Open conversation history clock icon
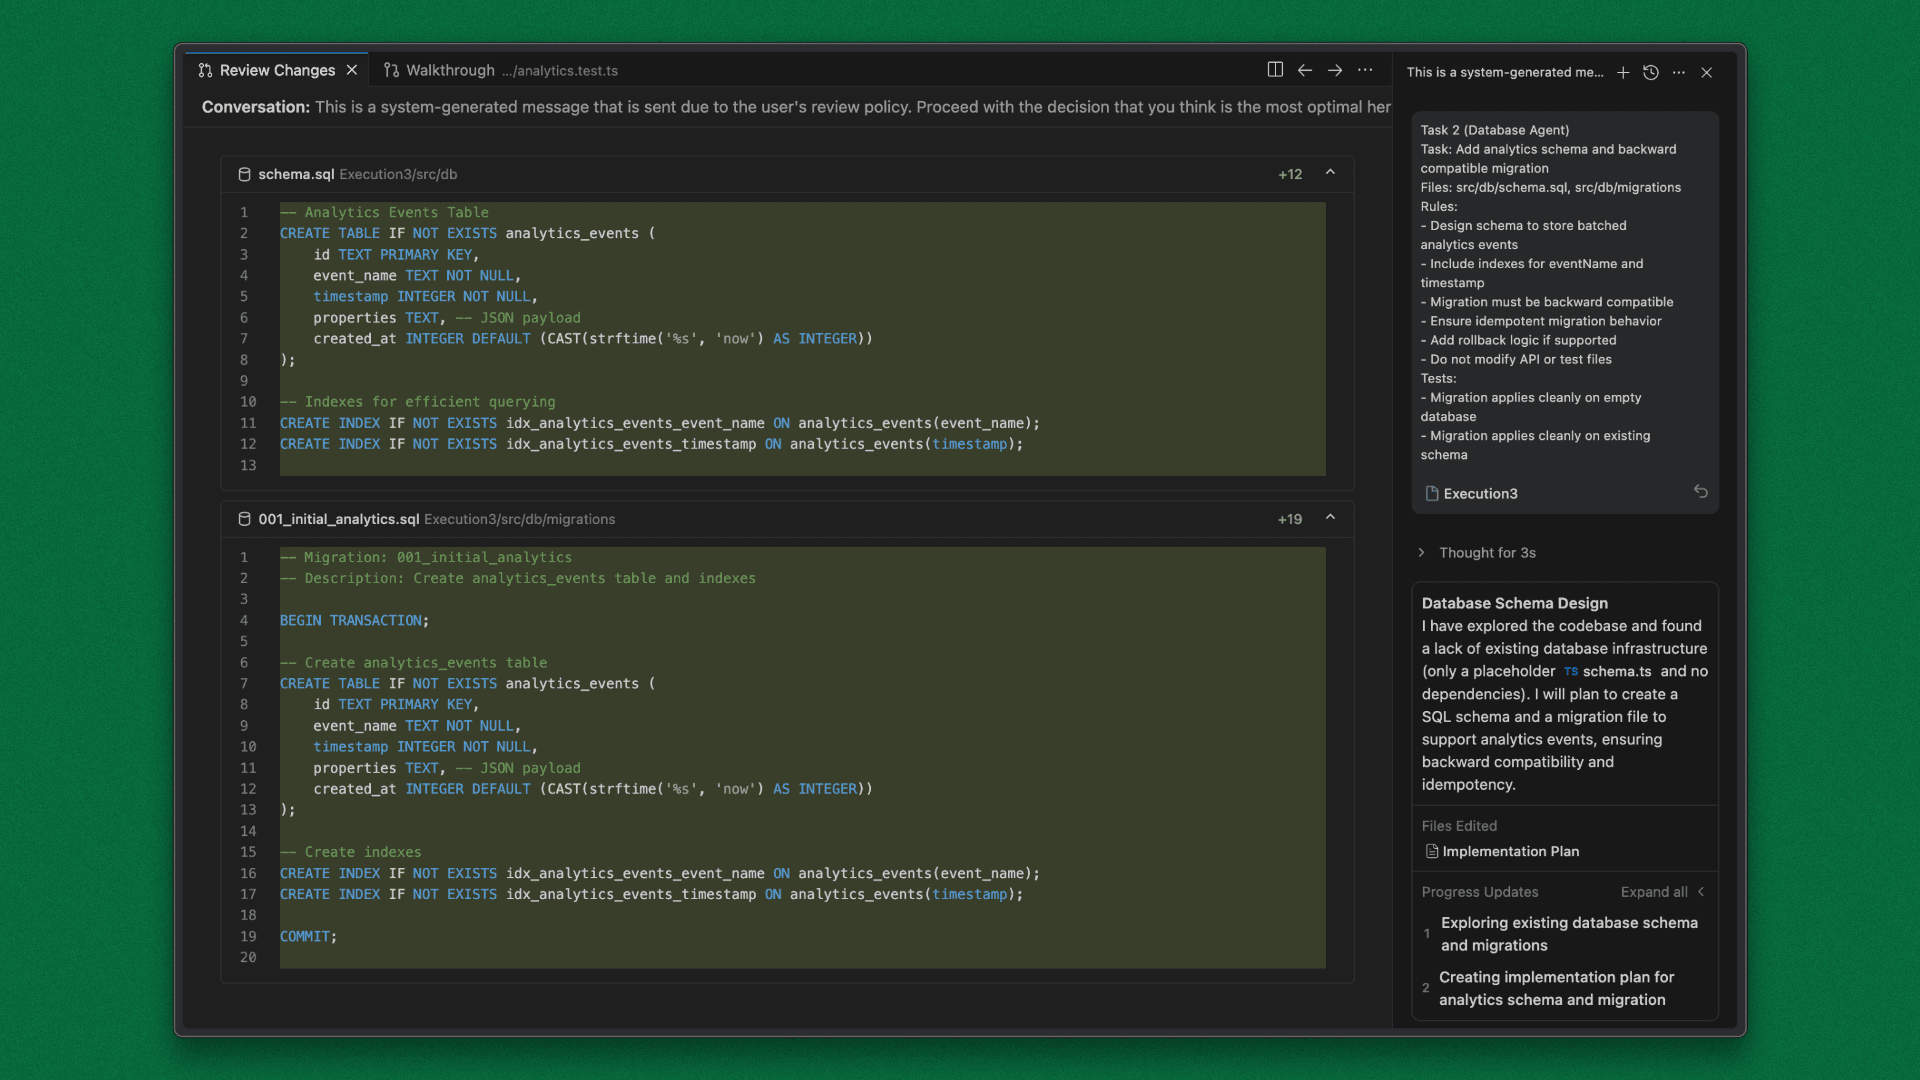Screen dimensions: 1920x1080 (x=1651, y=73)
